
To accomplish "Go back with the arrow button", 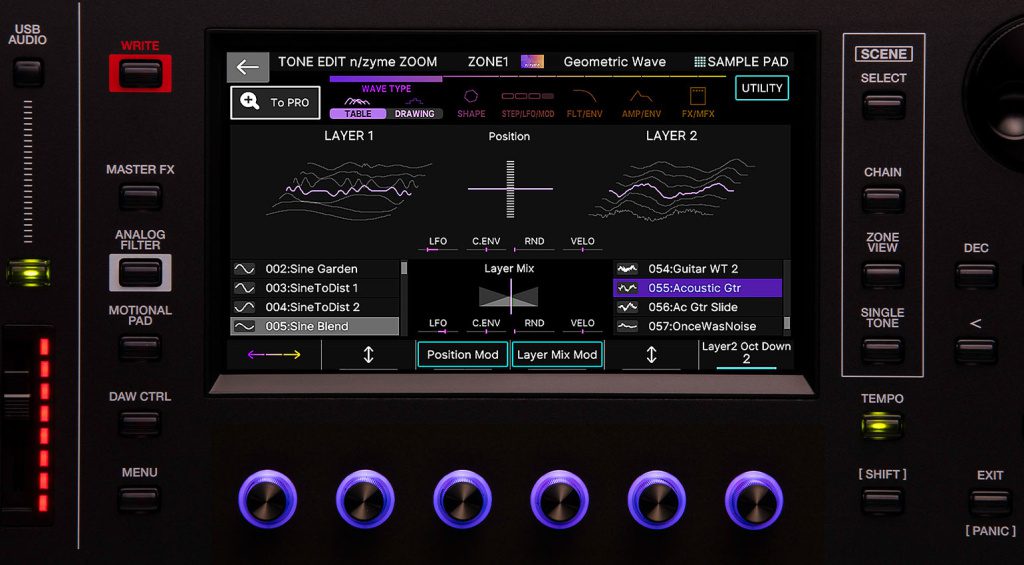I will pyautogui.click(x=248, y=67).
